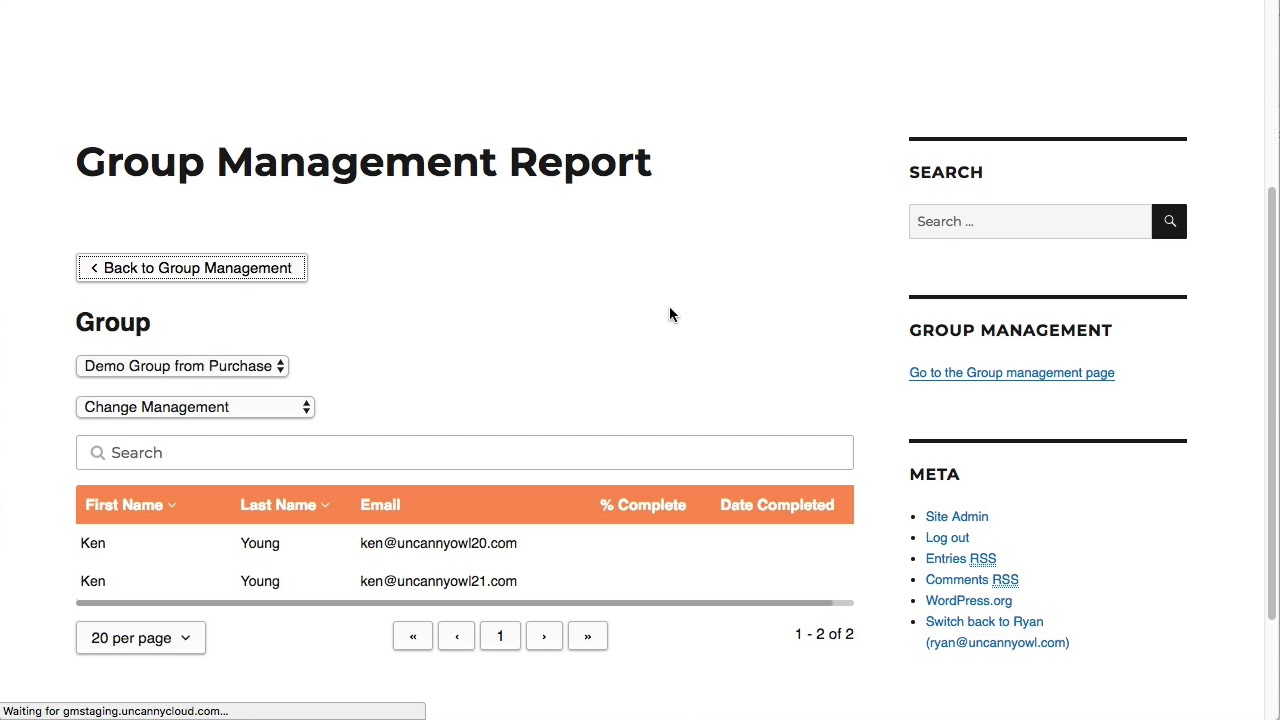Switch back to Ryan account link

point(997,632)
